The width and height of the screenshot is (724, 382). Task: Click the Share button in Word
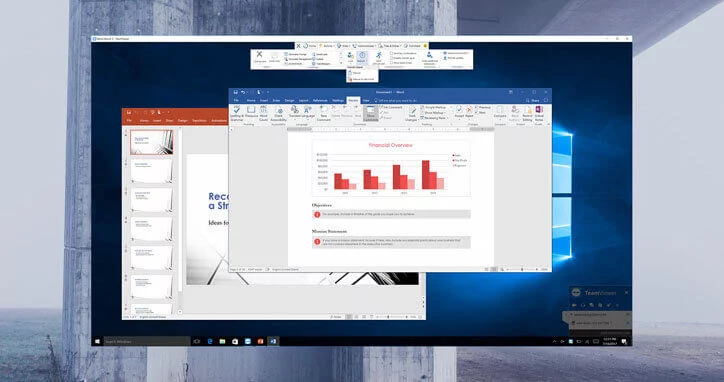533,100
